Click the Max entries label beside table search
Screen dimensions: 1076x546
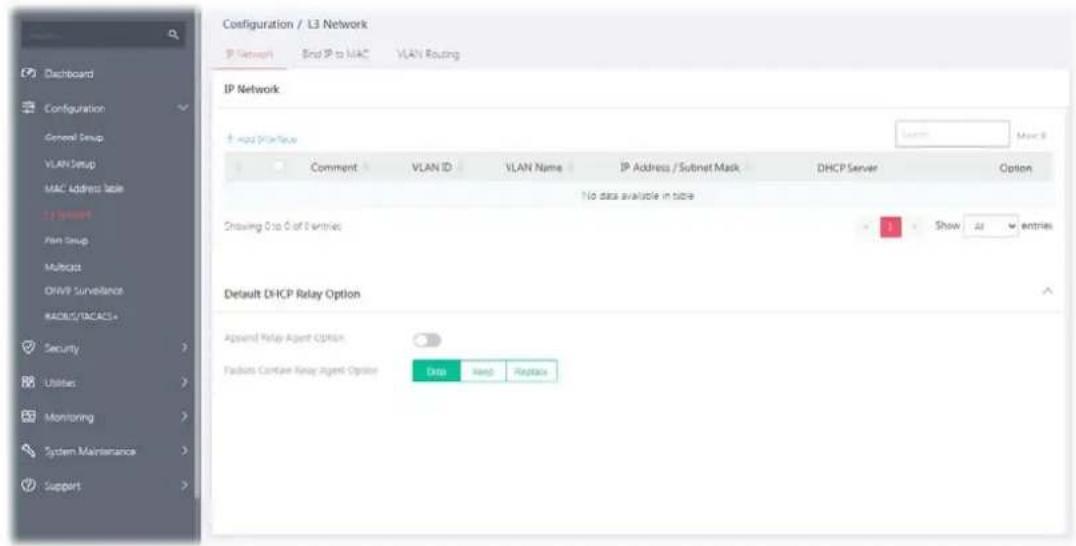point(1031,136)
